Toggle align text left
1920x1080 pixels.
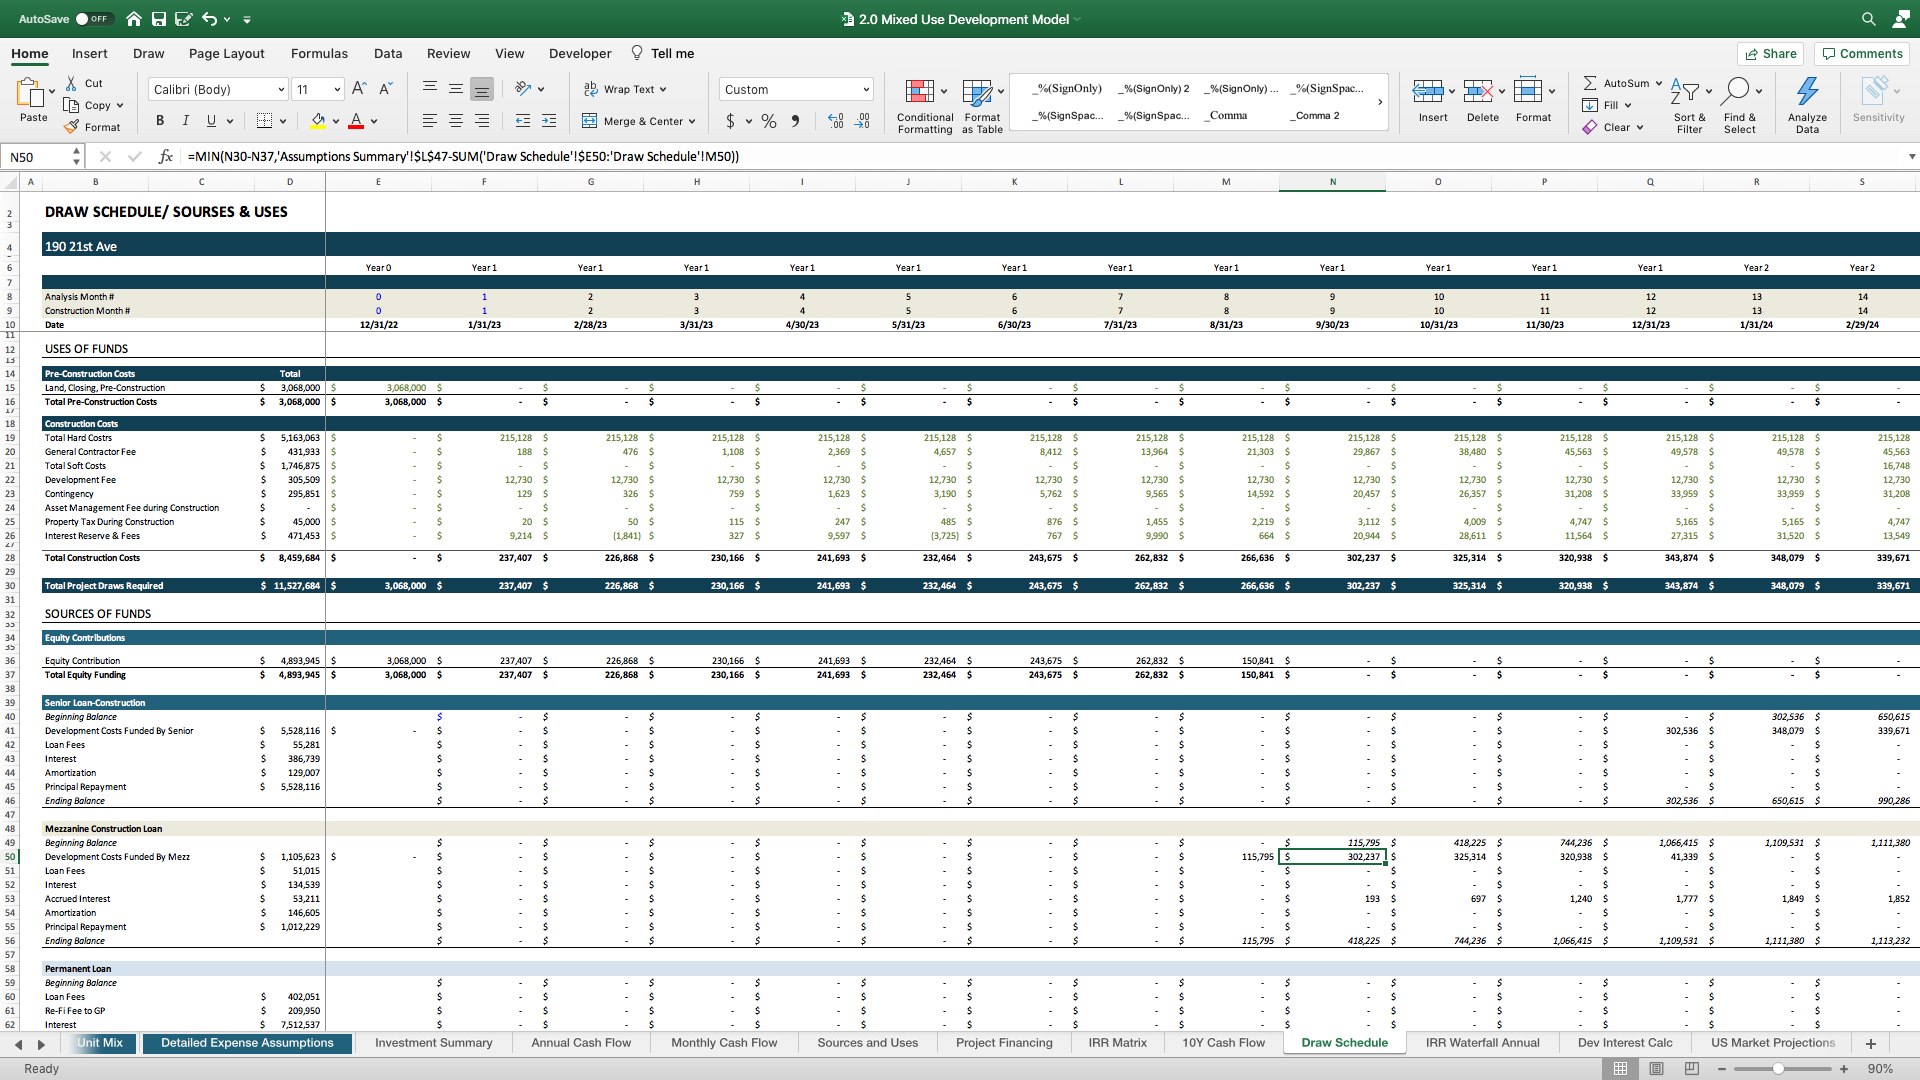click(430, 121)
